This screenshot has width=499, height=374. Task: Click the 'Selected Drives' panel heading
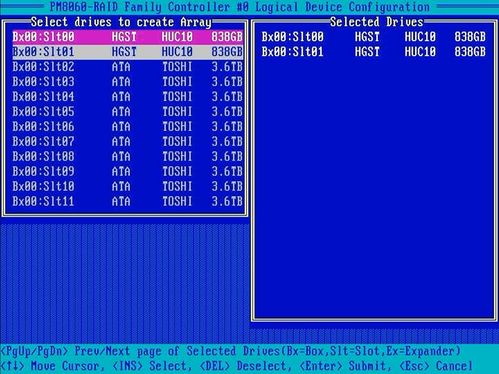[376, 22]
